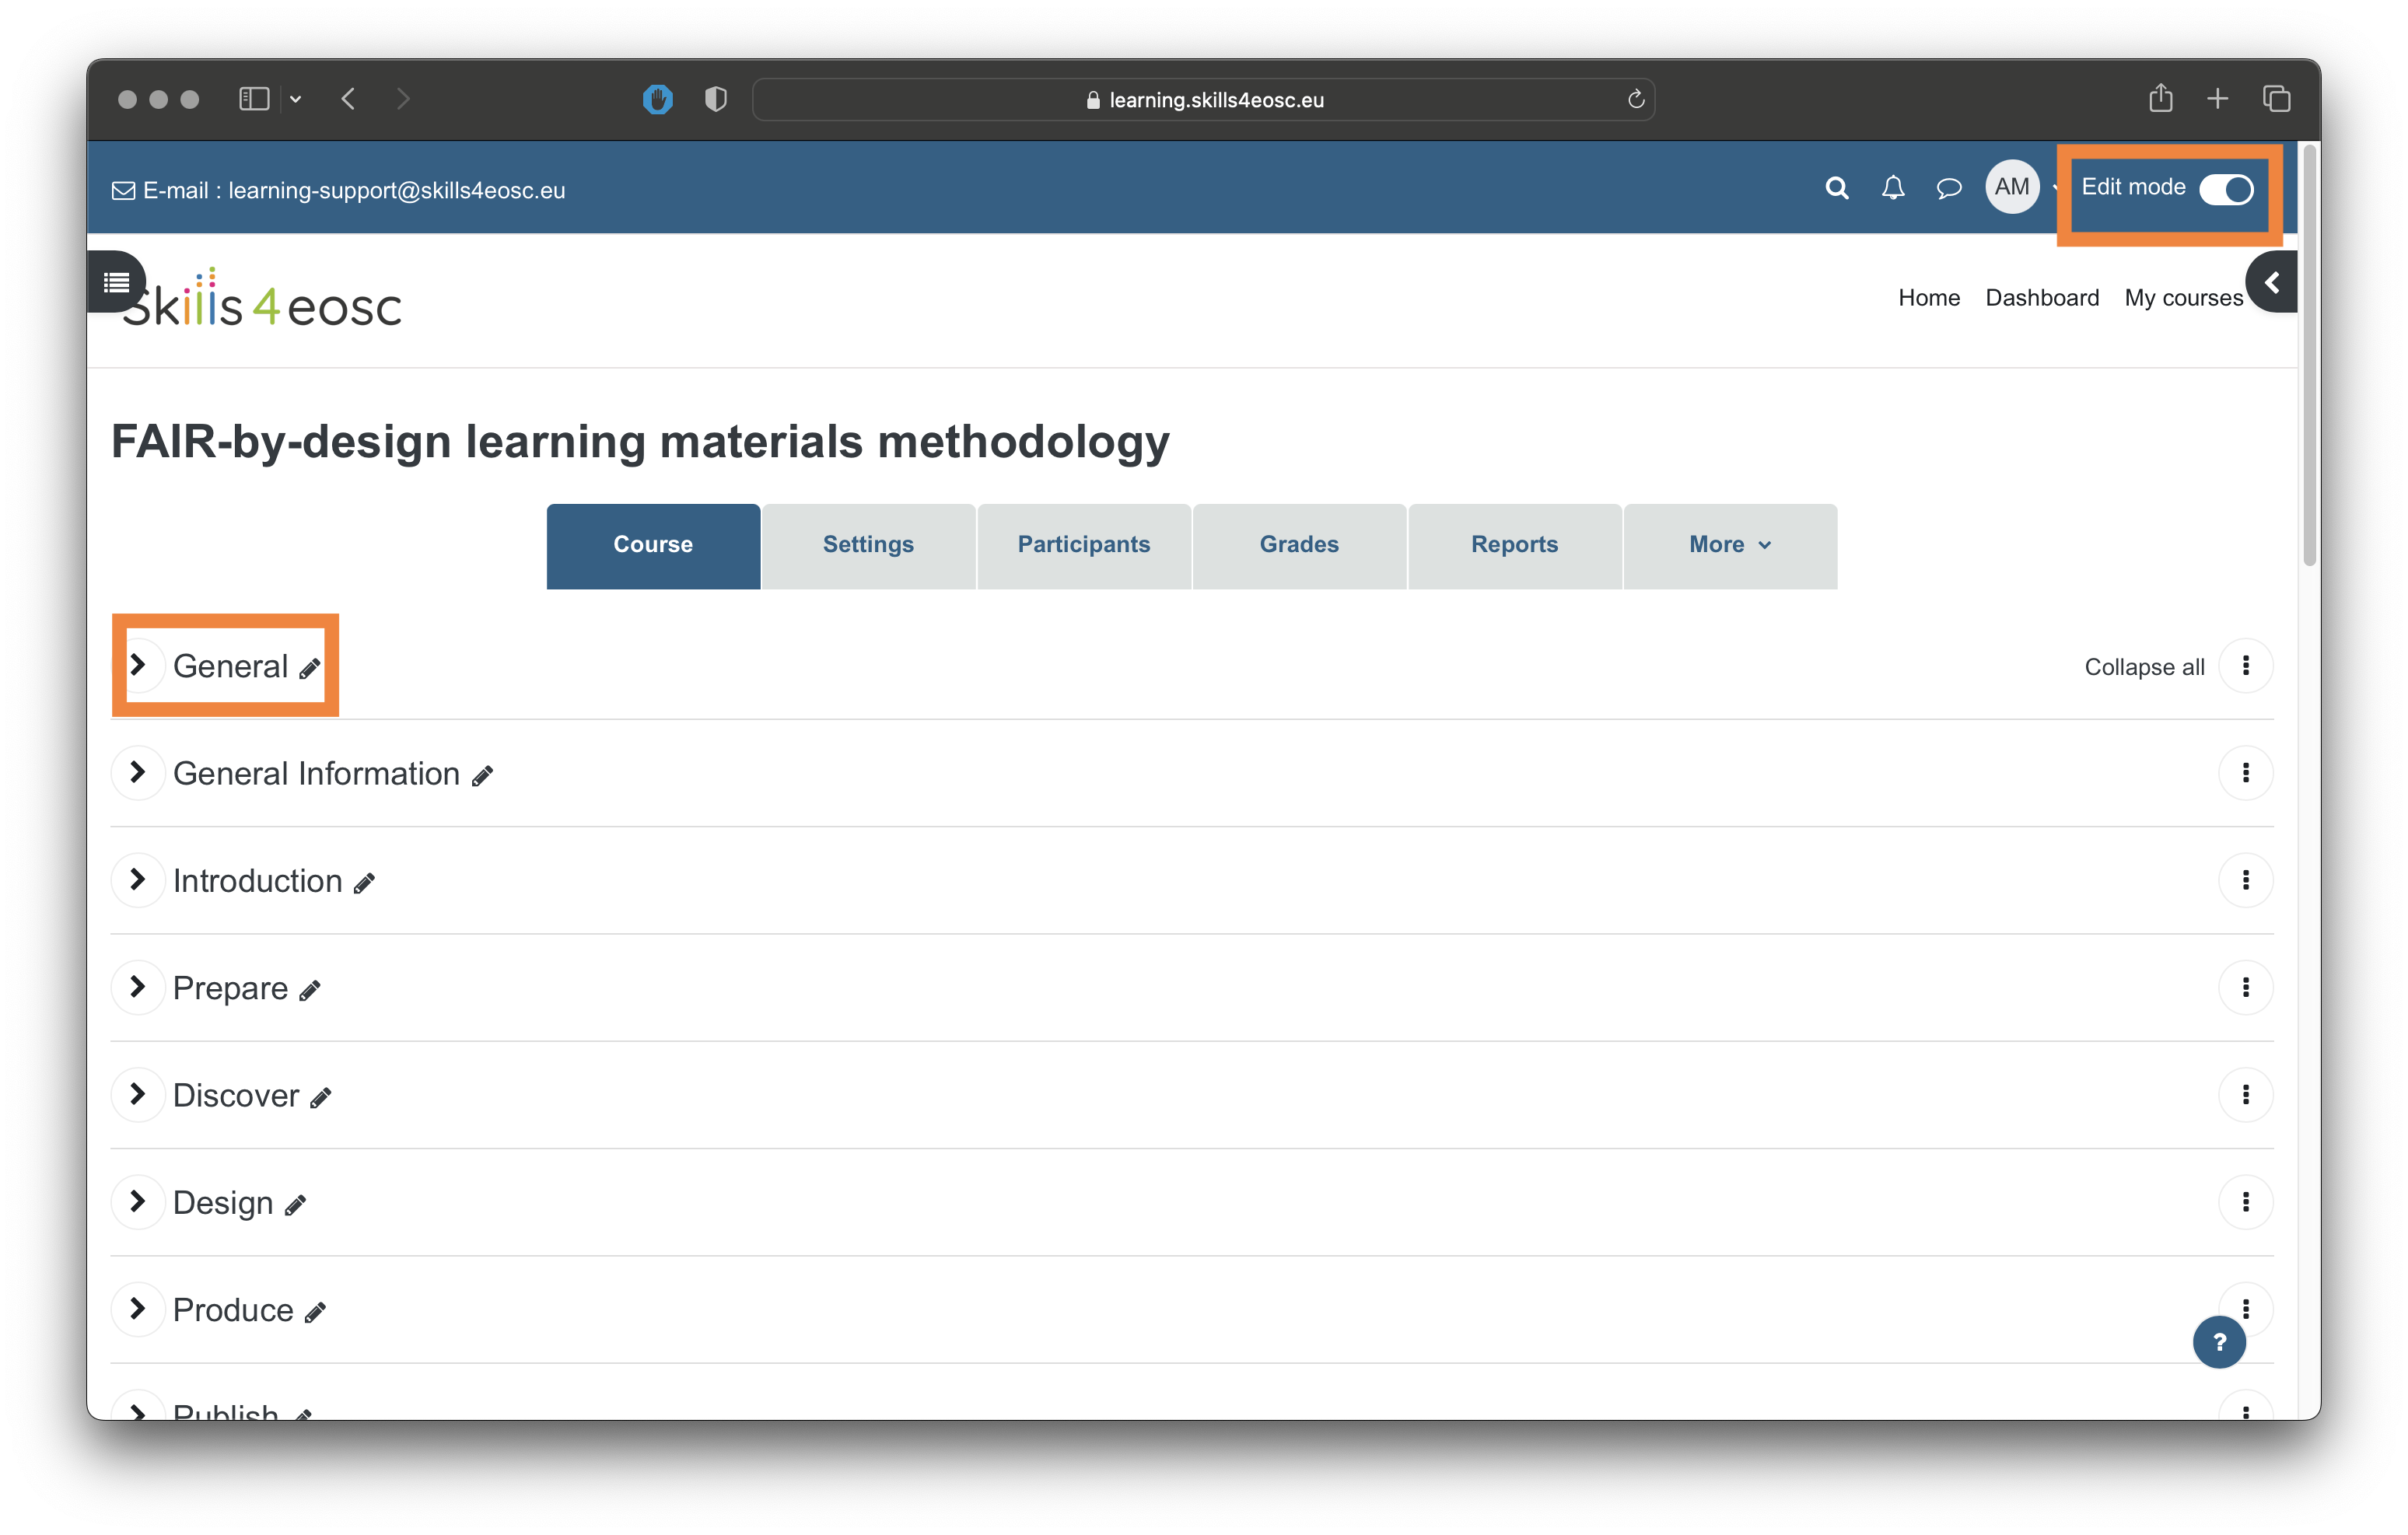Reload the page with the browser refresh control

click(1636, 99)
